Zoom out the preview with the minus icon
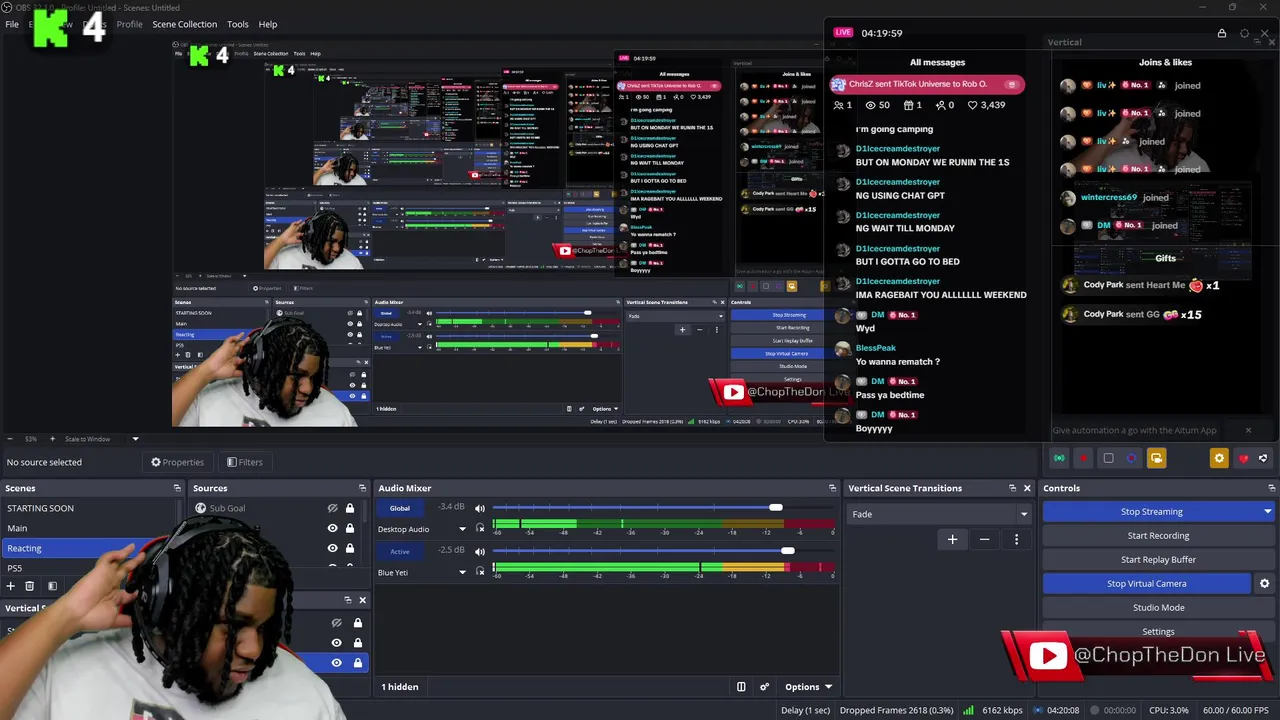 (x=10, y=439)
